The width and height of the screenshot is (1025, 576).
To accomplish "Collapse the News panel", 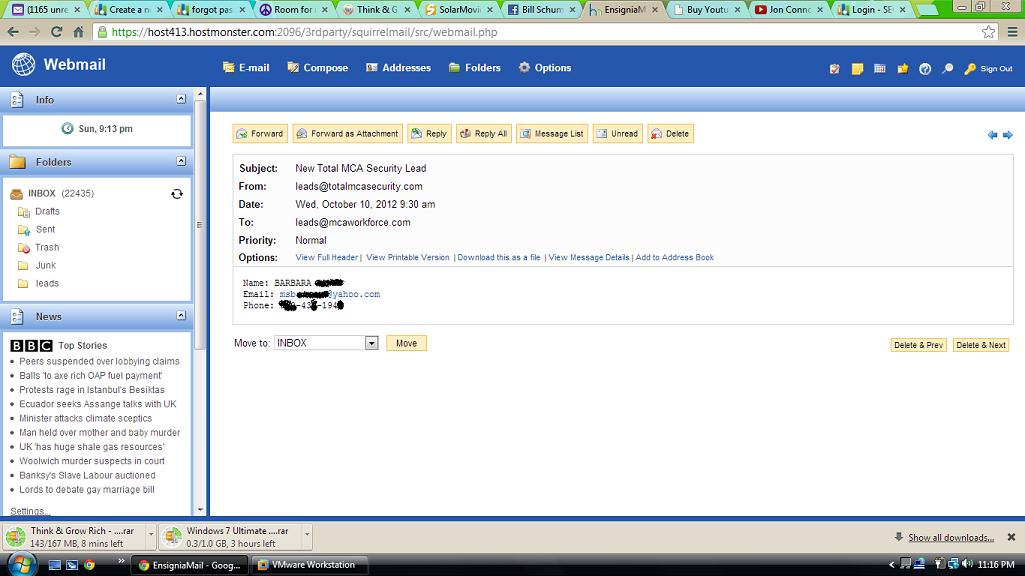I will pos(181,315).
